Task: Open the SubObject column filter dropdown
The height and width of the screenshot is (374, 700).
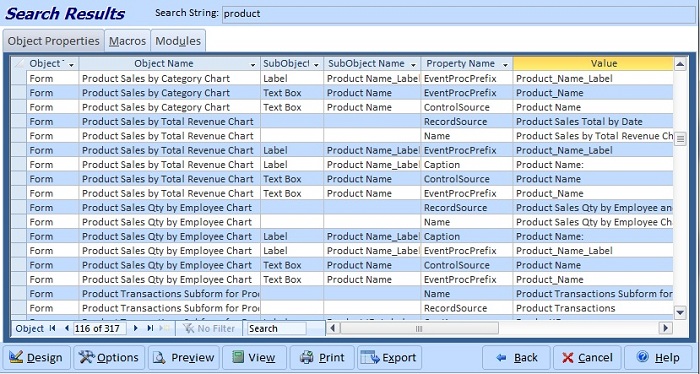Action: (317, 65)
